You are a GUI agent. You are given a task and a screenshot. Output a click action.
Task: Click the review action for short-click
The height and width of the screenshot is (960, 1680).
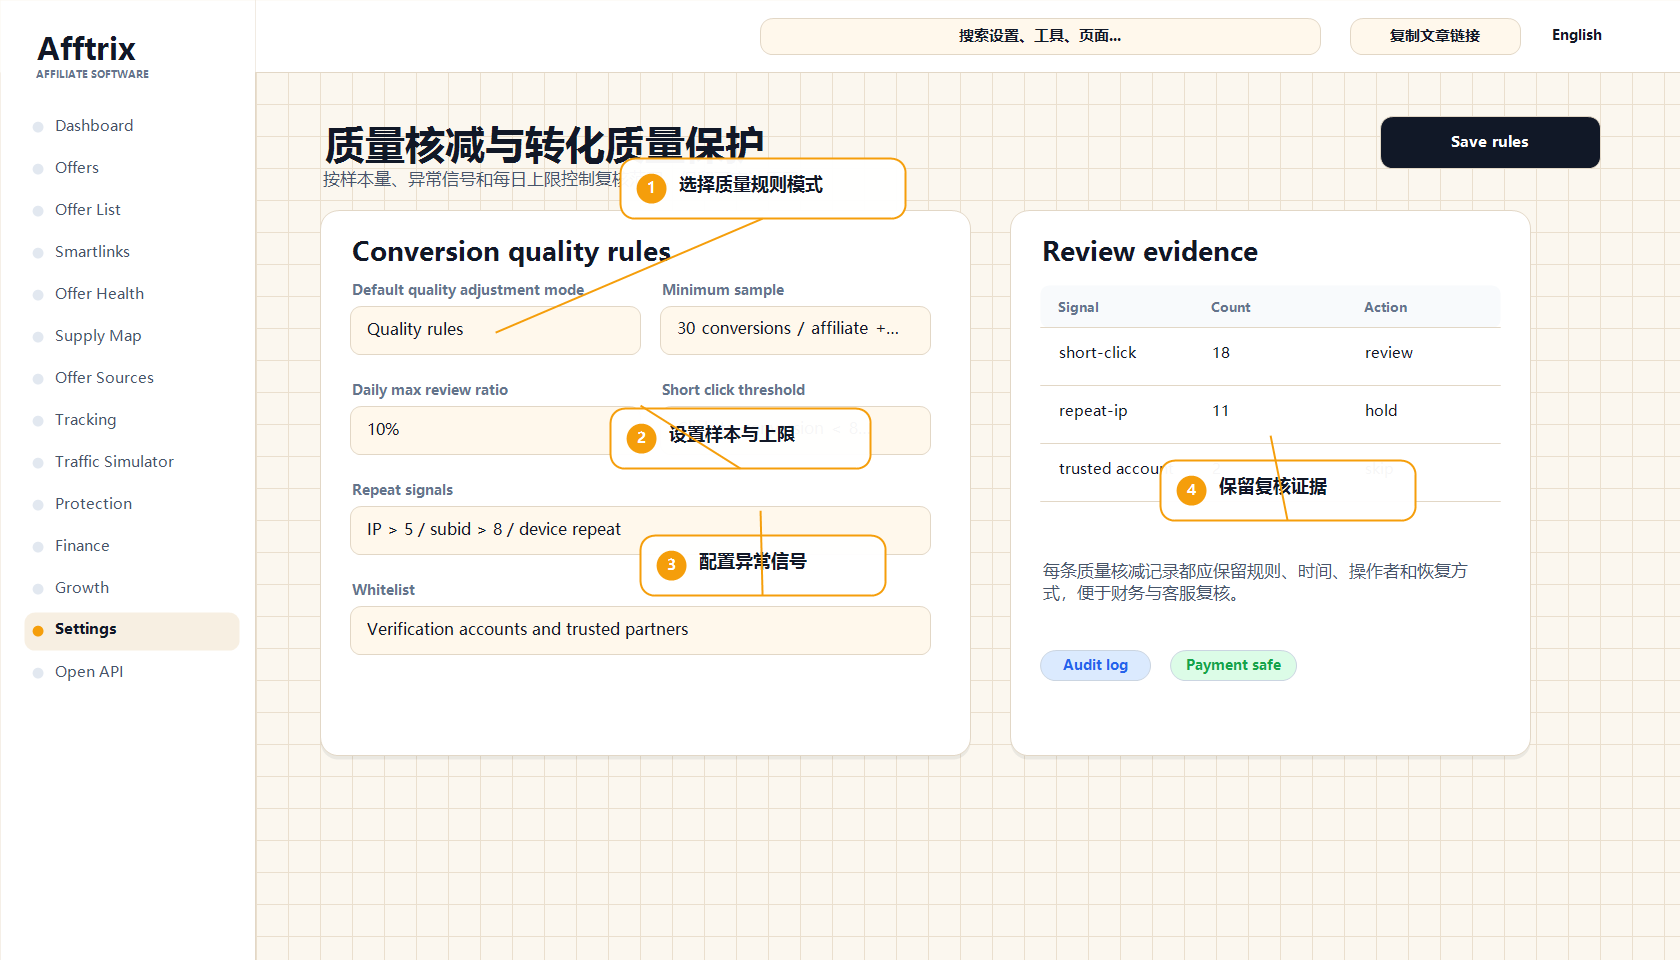pos(1388,353)
